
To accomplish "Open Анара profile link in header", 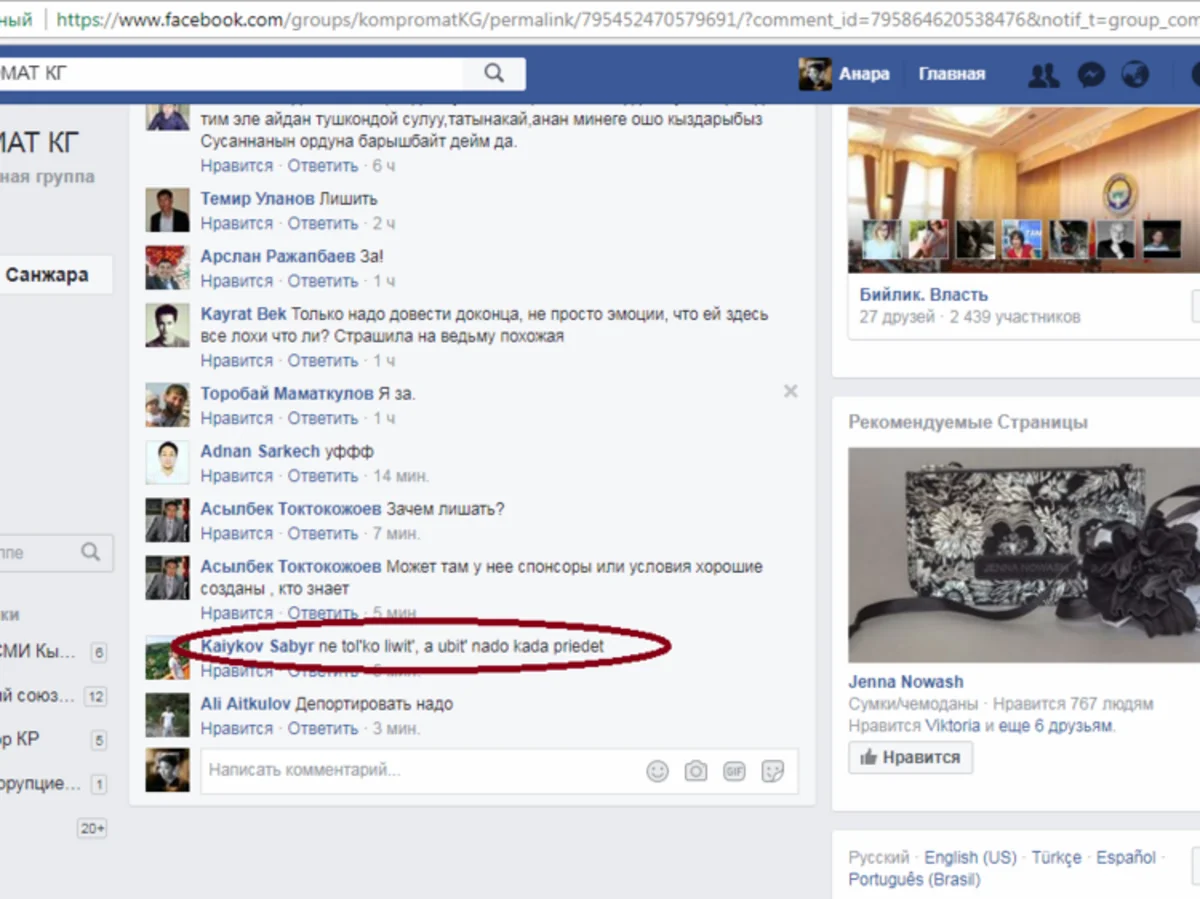I will click(864, 74).
